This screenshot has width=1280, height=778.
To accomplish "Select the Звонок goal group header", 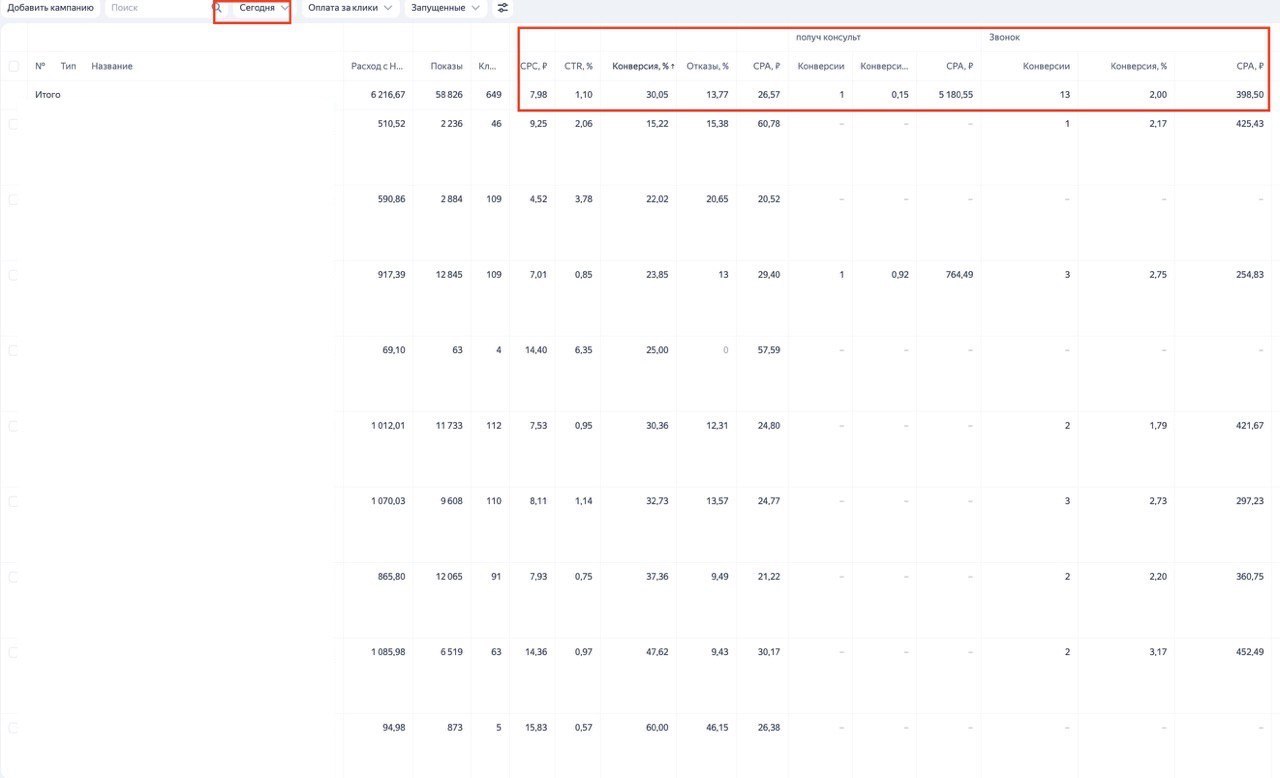I will [1004, 37].
